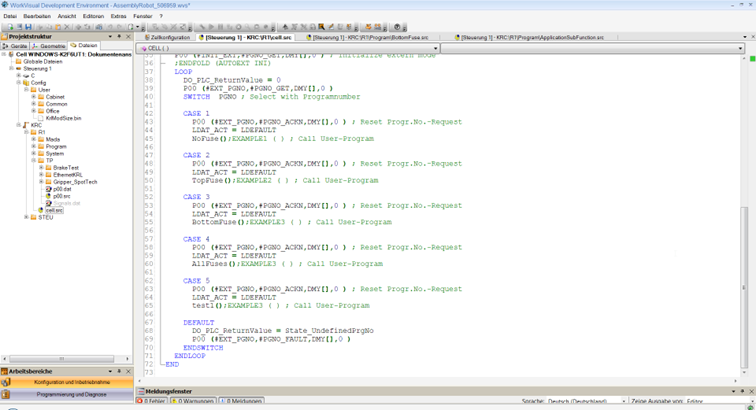Toggle the 0 Fehler filter
Screen dimensions: 756x410
click(x=150, y=401)
